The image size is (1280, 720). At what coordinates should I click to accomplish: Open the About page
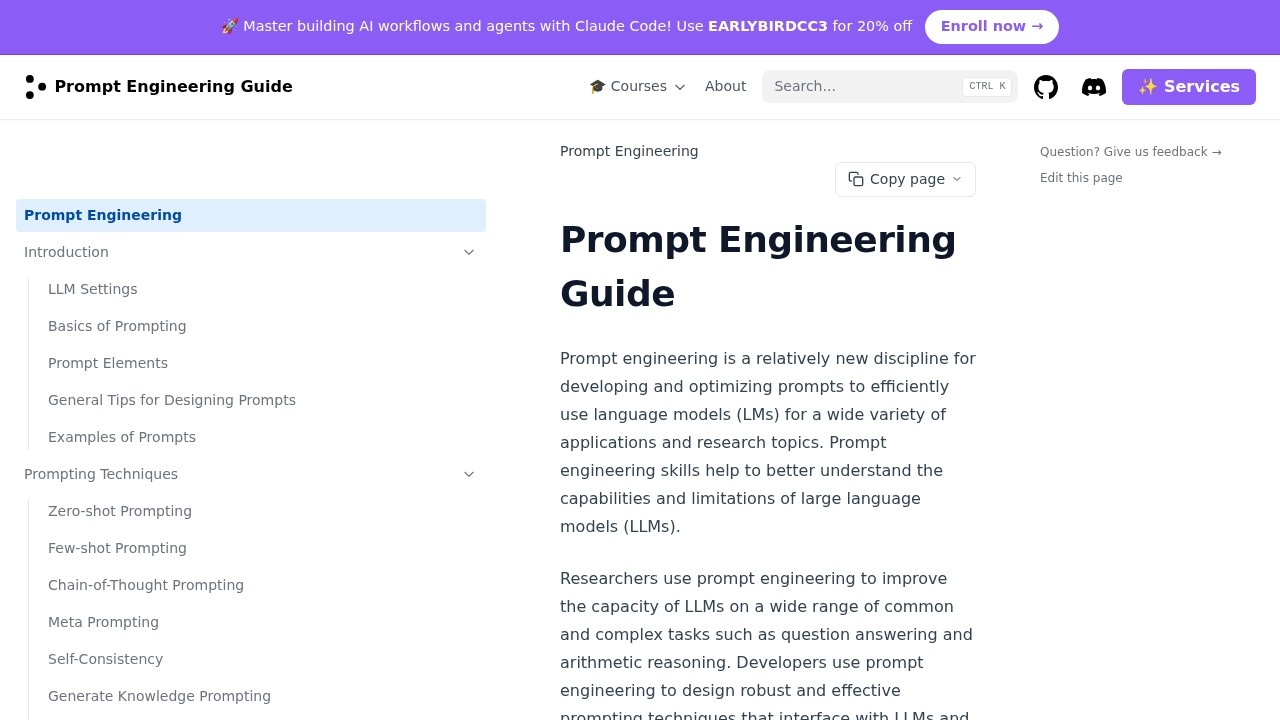tap(725, 86)
